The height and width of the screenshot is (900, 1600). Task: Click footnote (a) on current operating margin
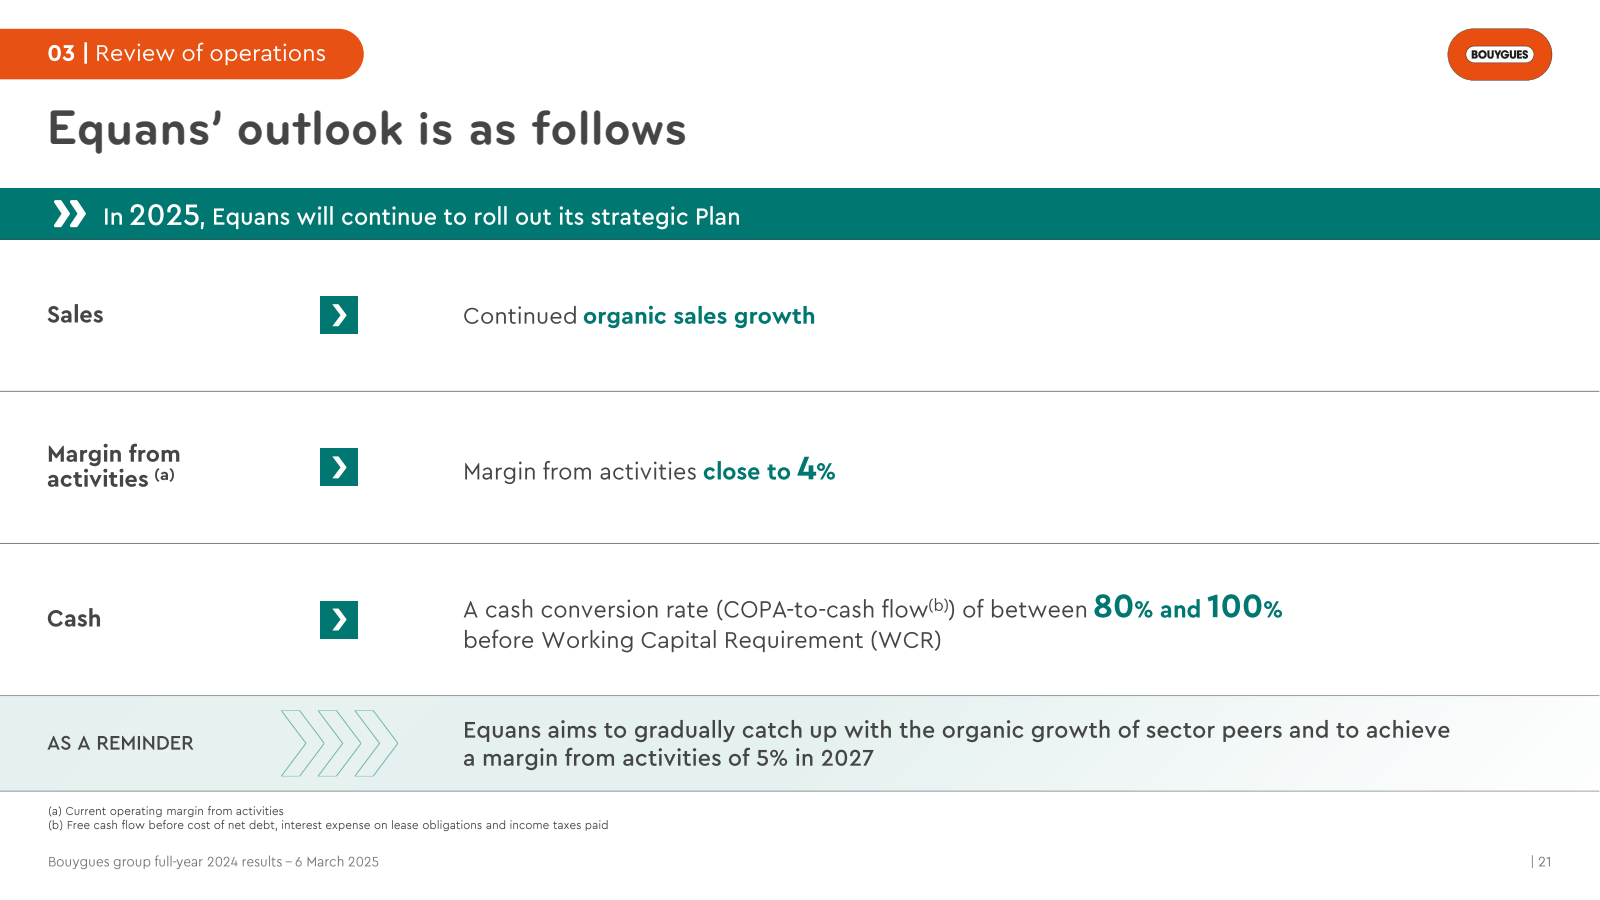(166, 811)
